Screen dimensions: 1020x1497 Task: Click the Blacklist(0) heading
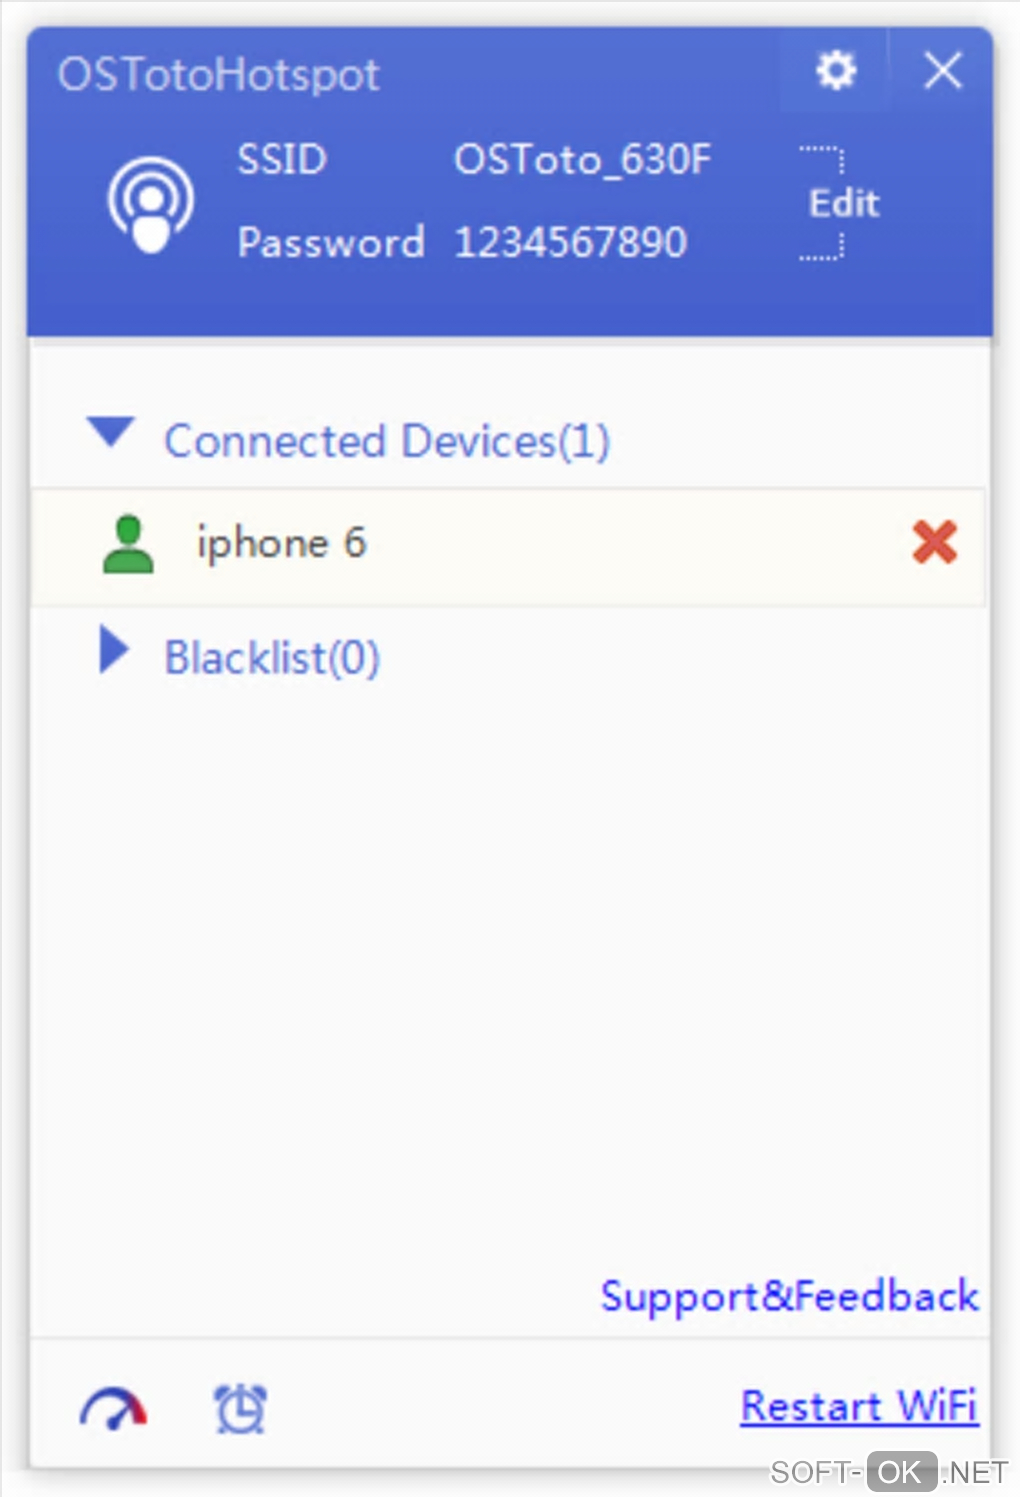click(x=272, y=658)
